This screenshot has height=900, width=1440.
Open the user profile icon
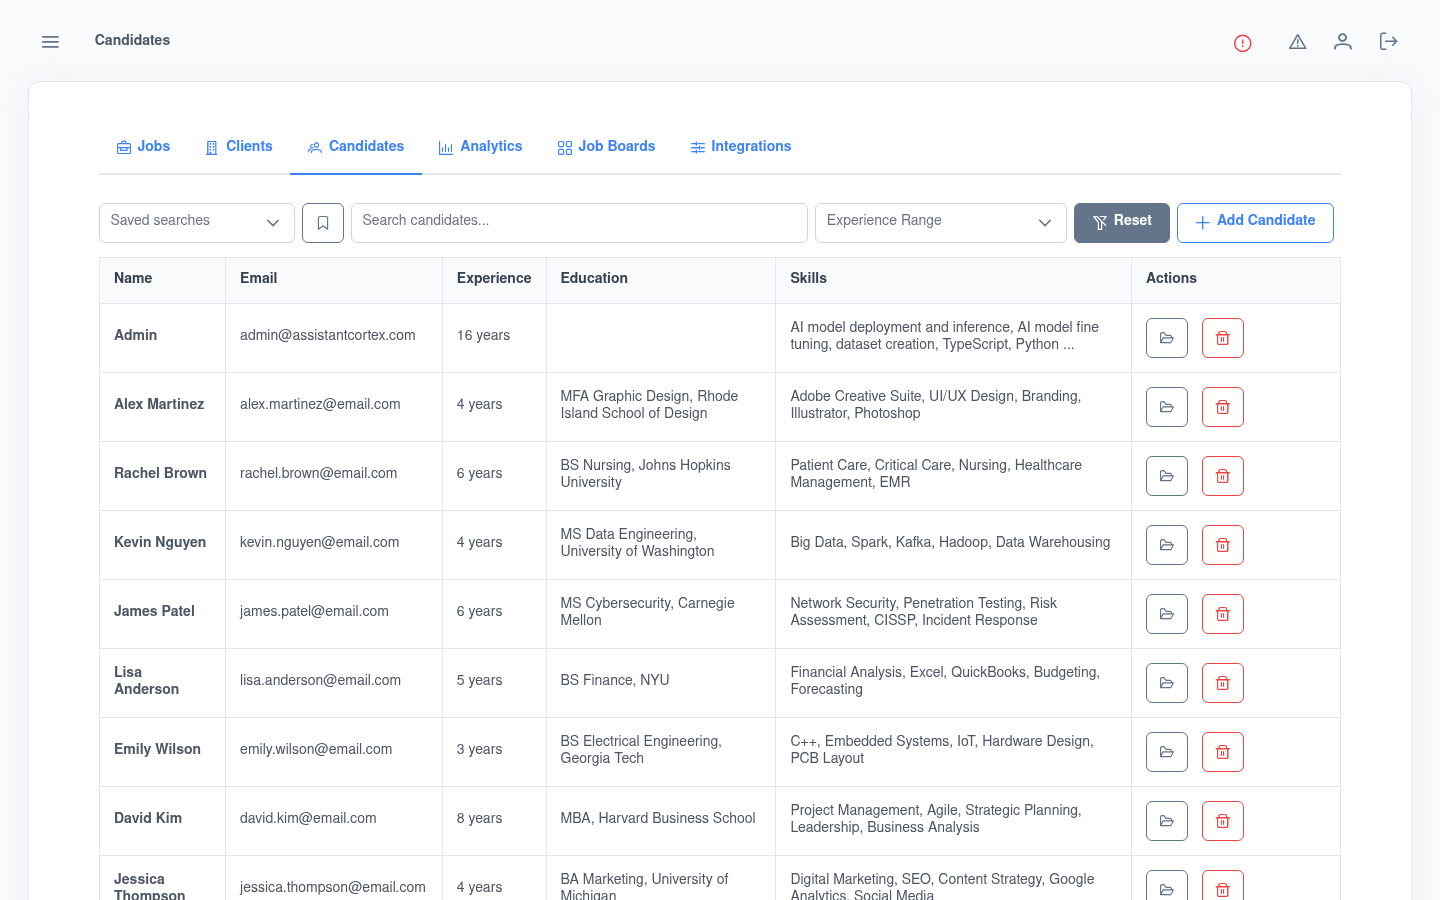1343,42
